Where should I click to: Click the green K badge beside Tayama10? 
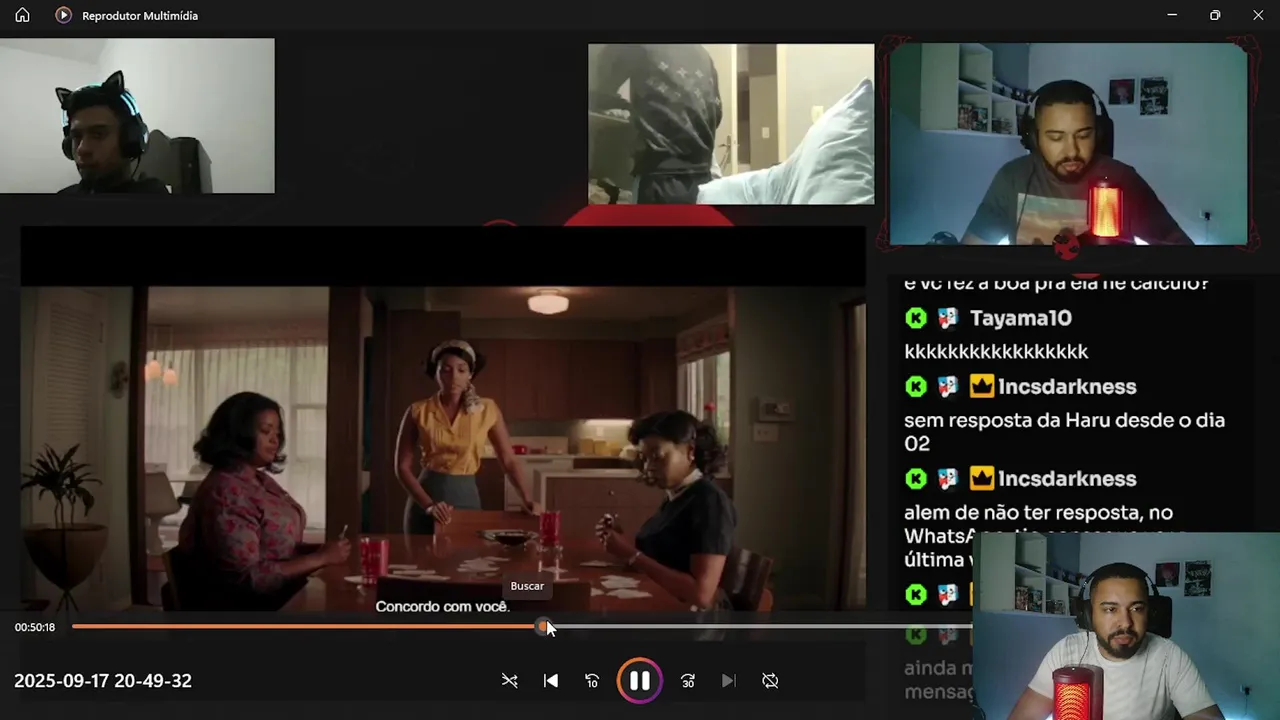pyautogui.click(x=916, y=318)
